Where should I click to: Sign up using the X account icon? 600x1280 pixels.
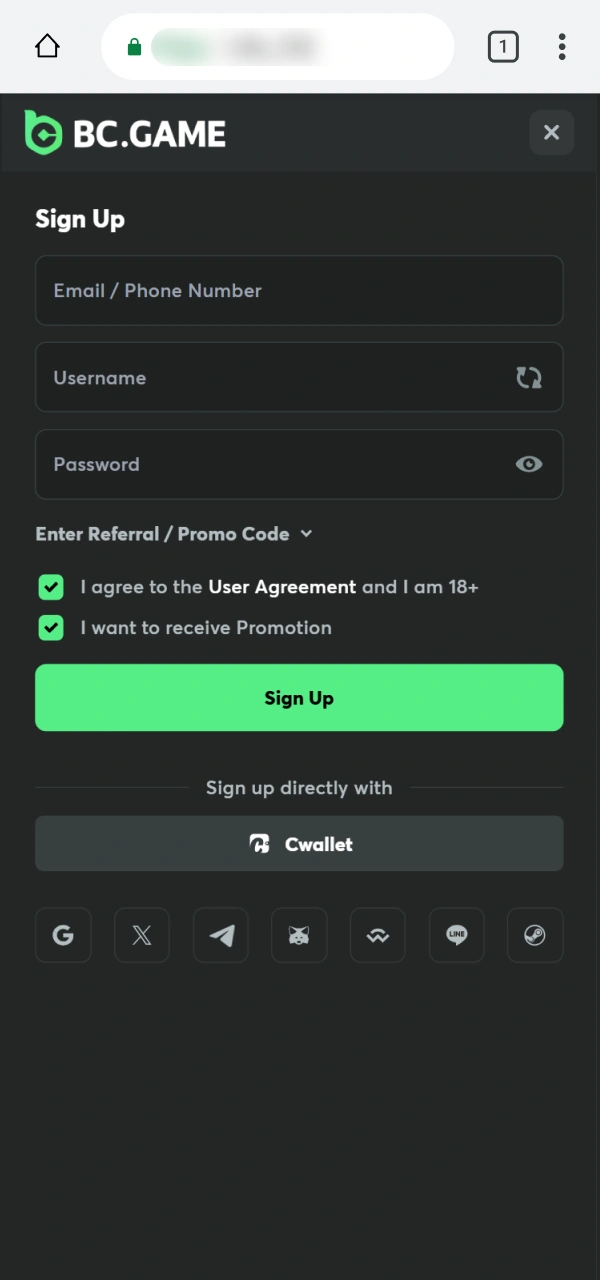(142, 935)
